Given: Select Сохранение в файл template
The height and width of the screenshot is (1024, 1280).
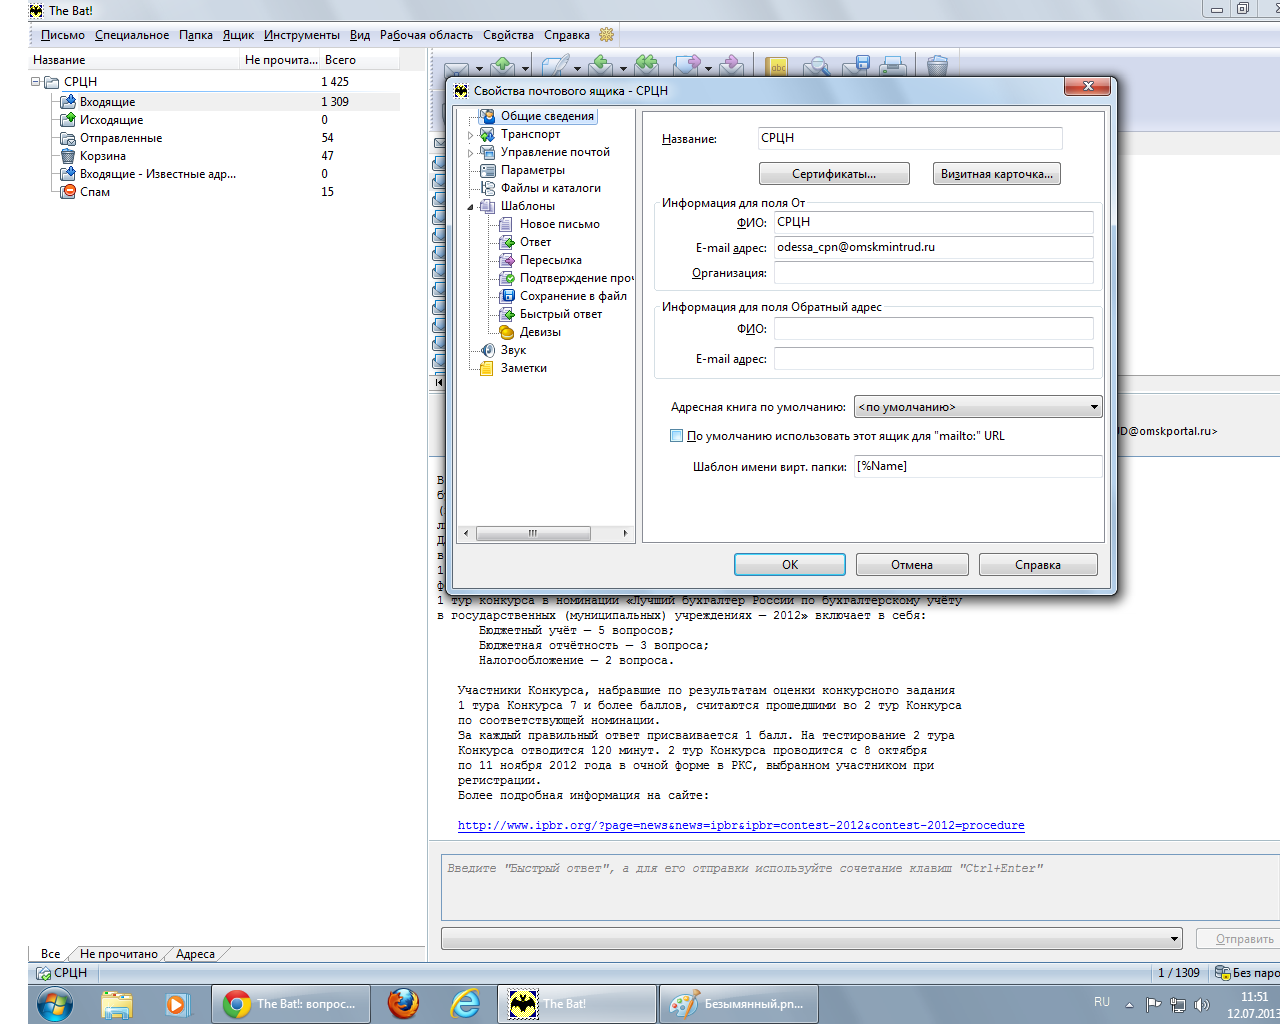Looking at the screenshot, I should pyautogui.click(x=573, y=296).
